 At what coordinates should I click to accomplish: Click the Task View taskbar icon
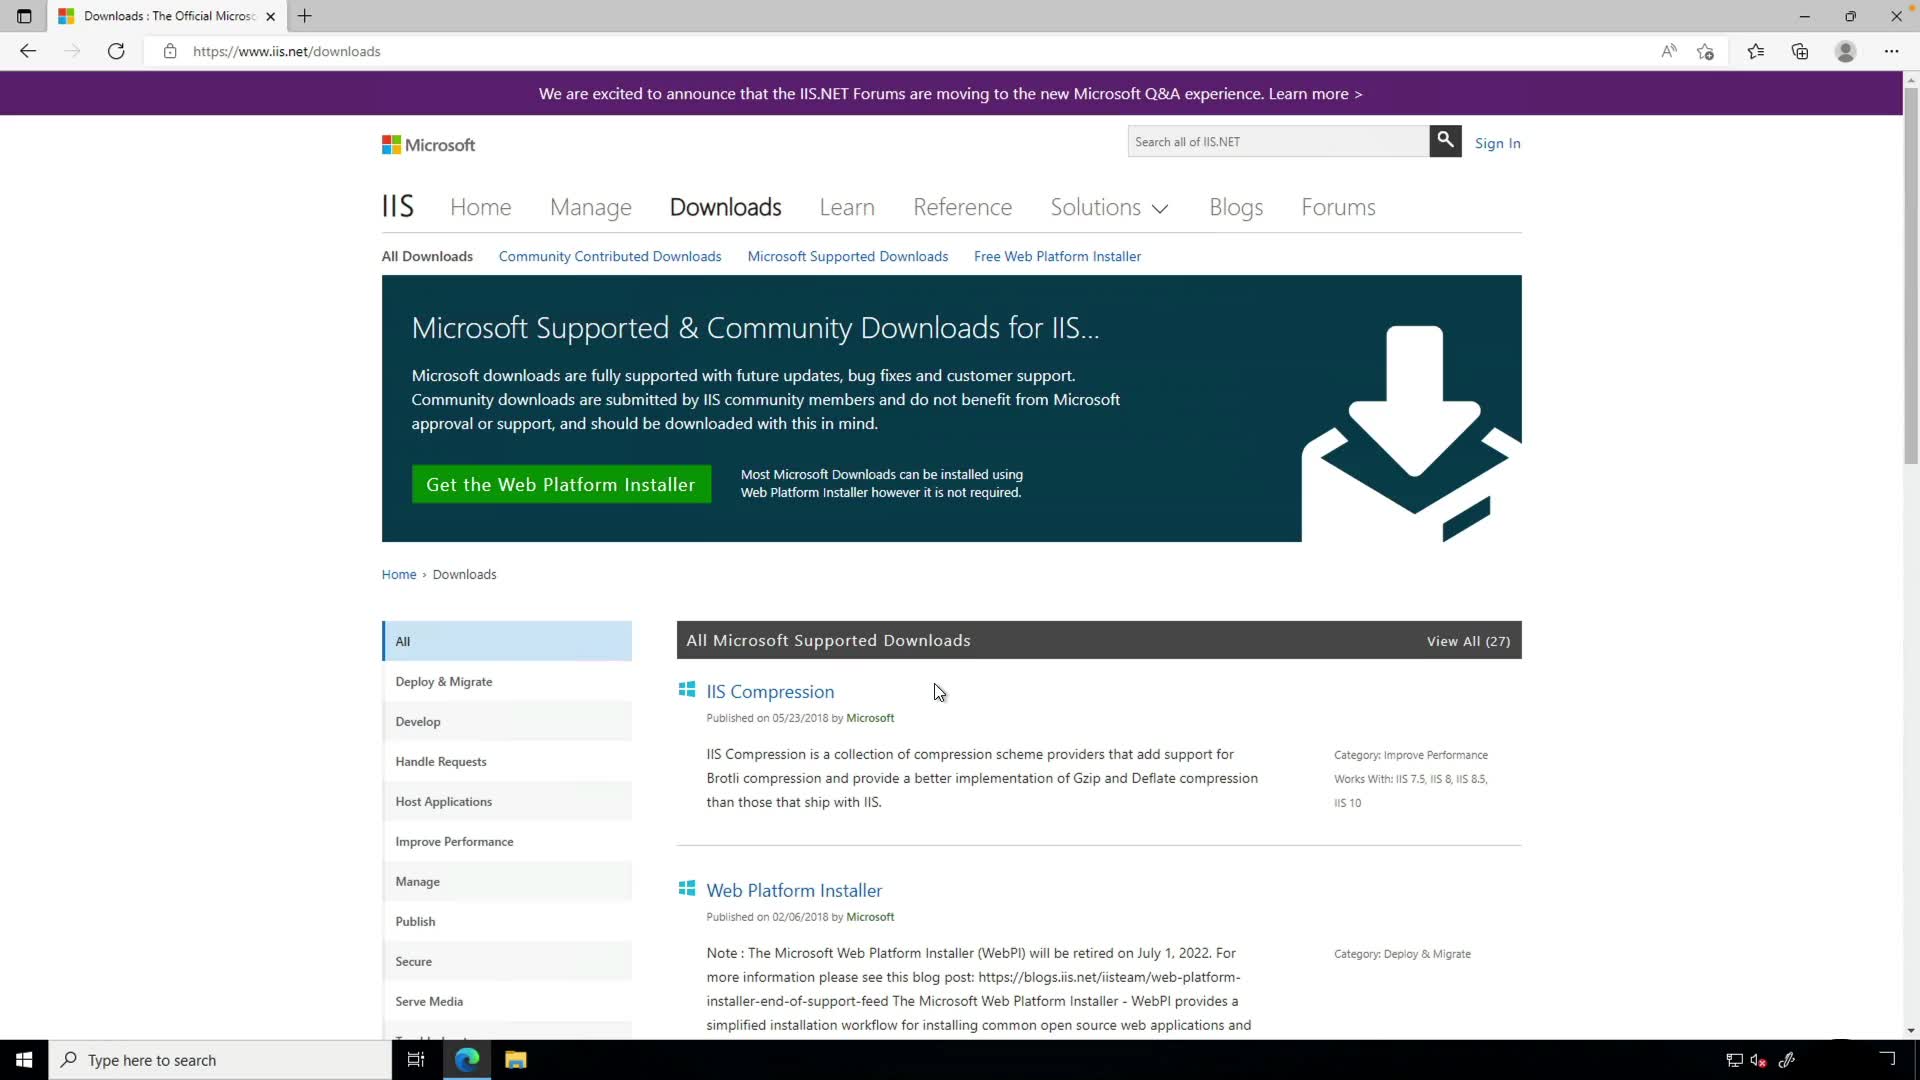click(x=416, y=1060)
